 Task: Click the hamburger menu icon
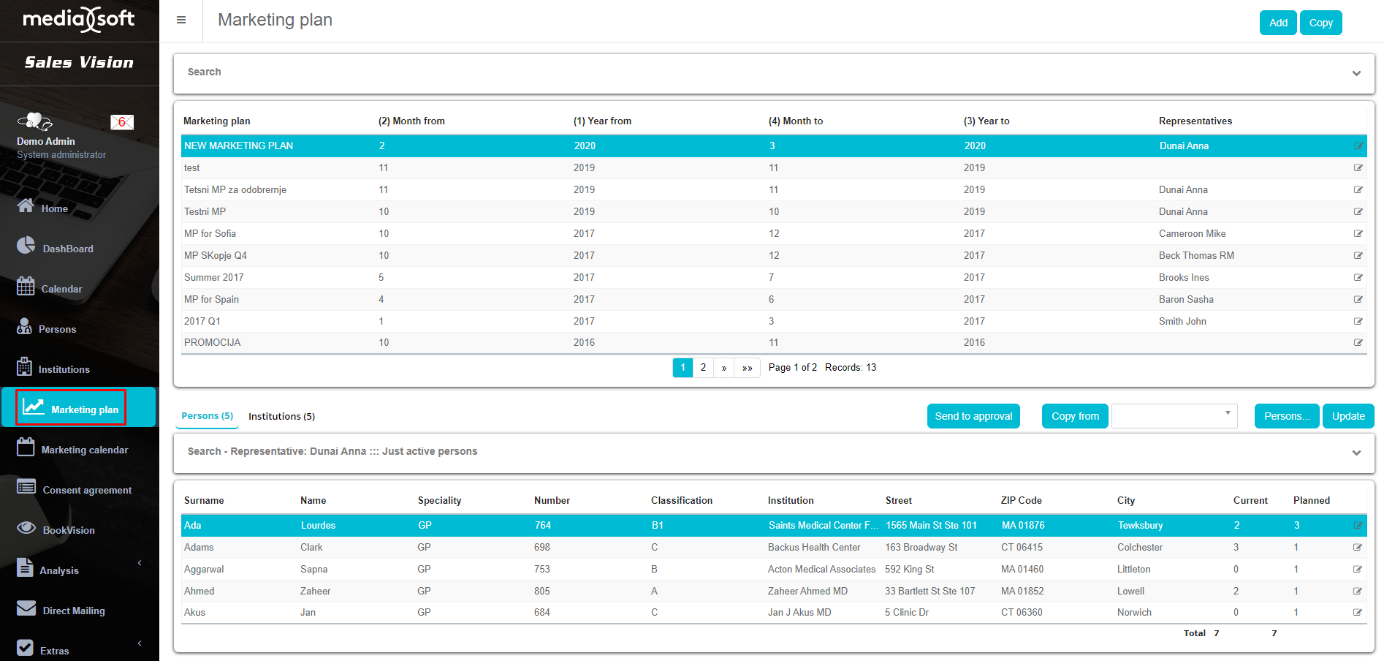[181, 20]
